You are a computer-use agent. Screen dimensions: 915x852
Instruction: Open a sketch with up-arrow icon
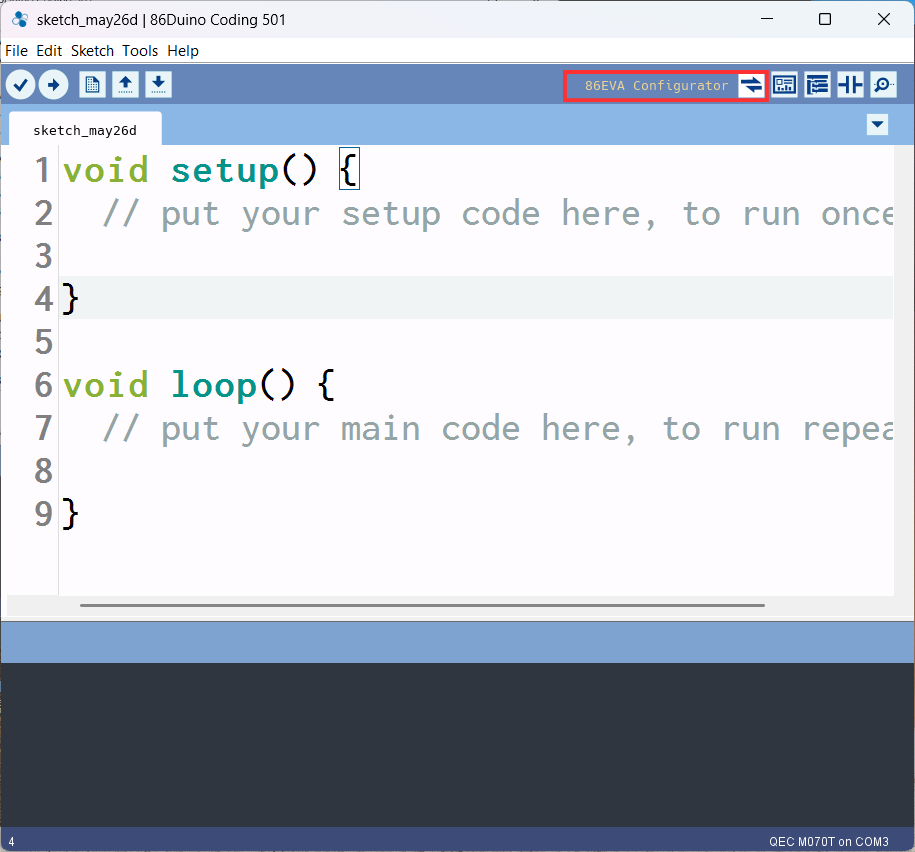(x=125, y=85)
